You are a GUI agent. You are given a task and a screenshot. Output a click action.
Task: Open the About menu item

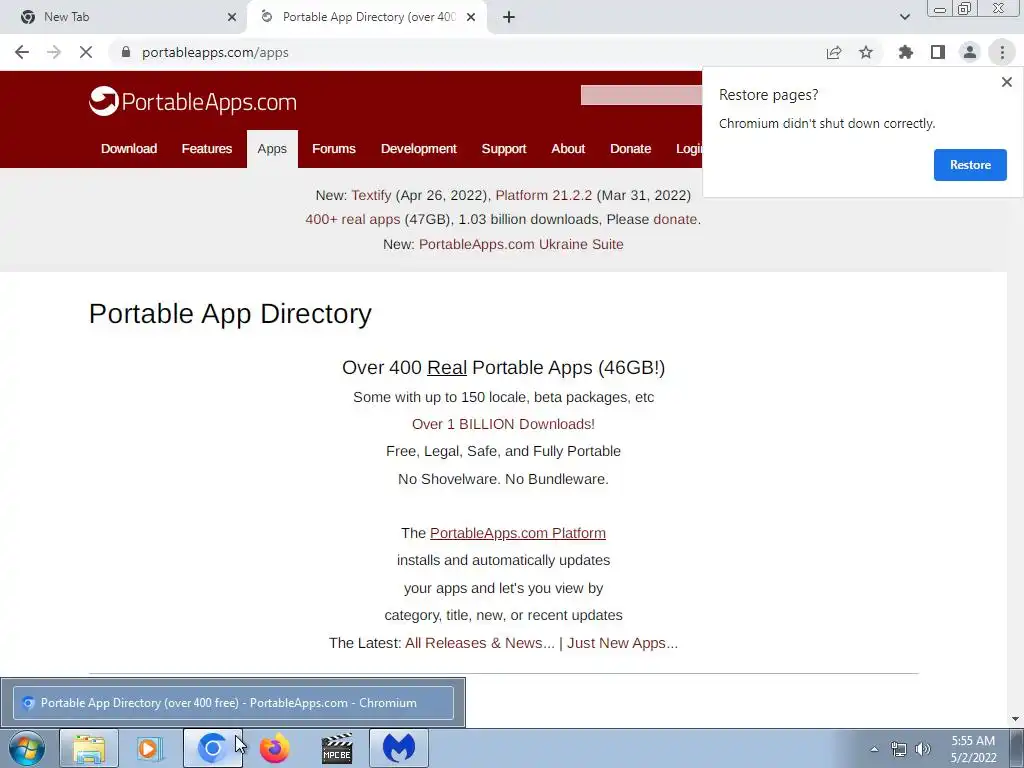(x=568, y=149)
